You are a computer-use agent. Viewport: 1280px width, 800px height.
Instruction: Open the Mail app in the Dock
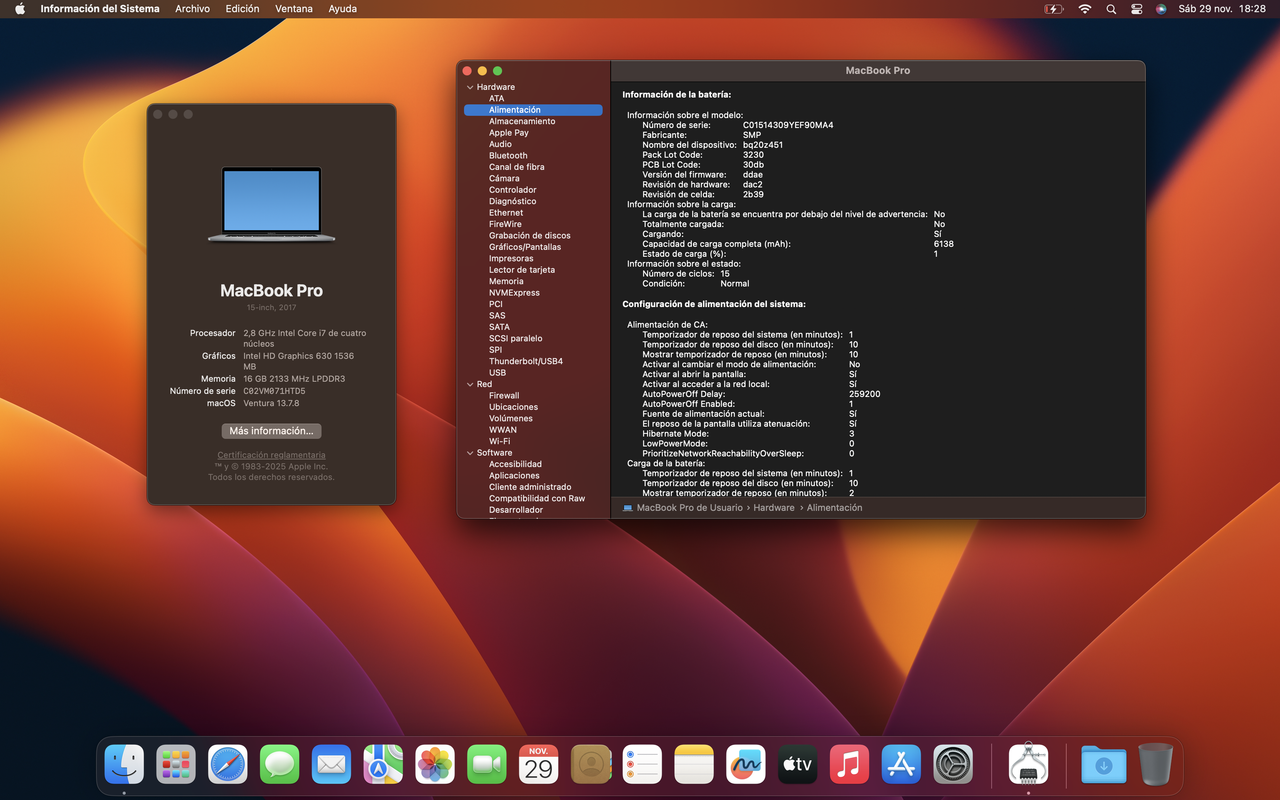point(331,763)
